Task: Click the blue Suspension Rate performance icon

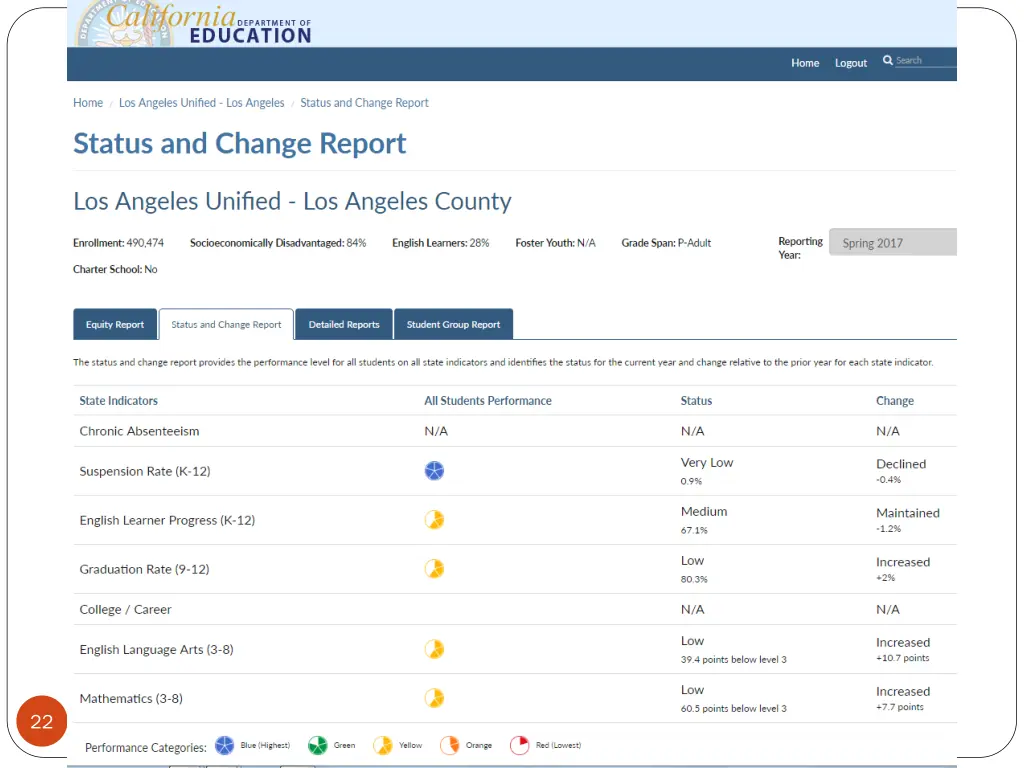Action: coord(434,470)
